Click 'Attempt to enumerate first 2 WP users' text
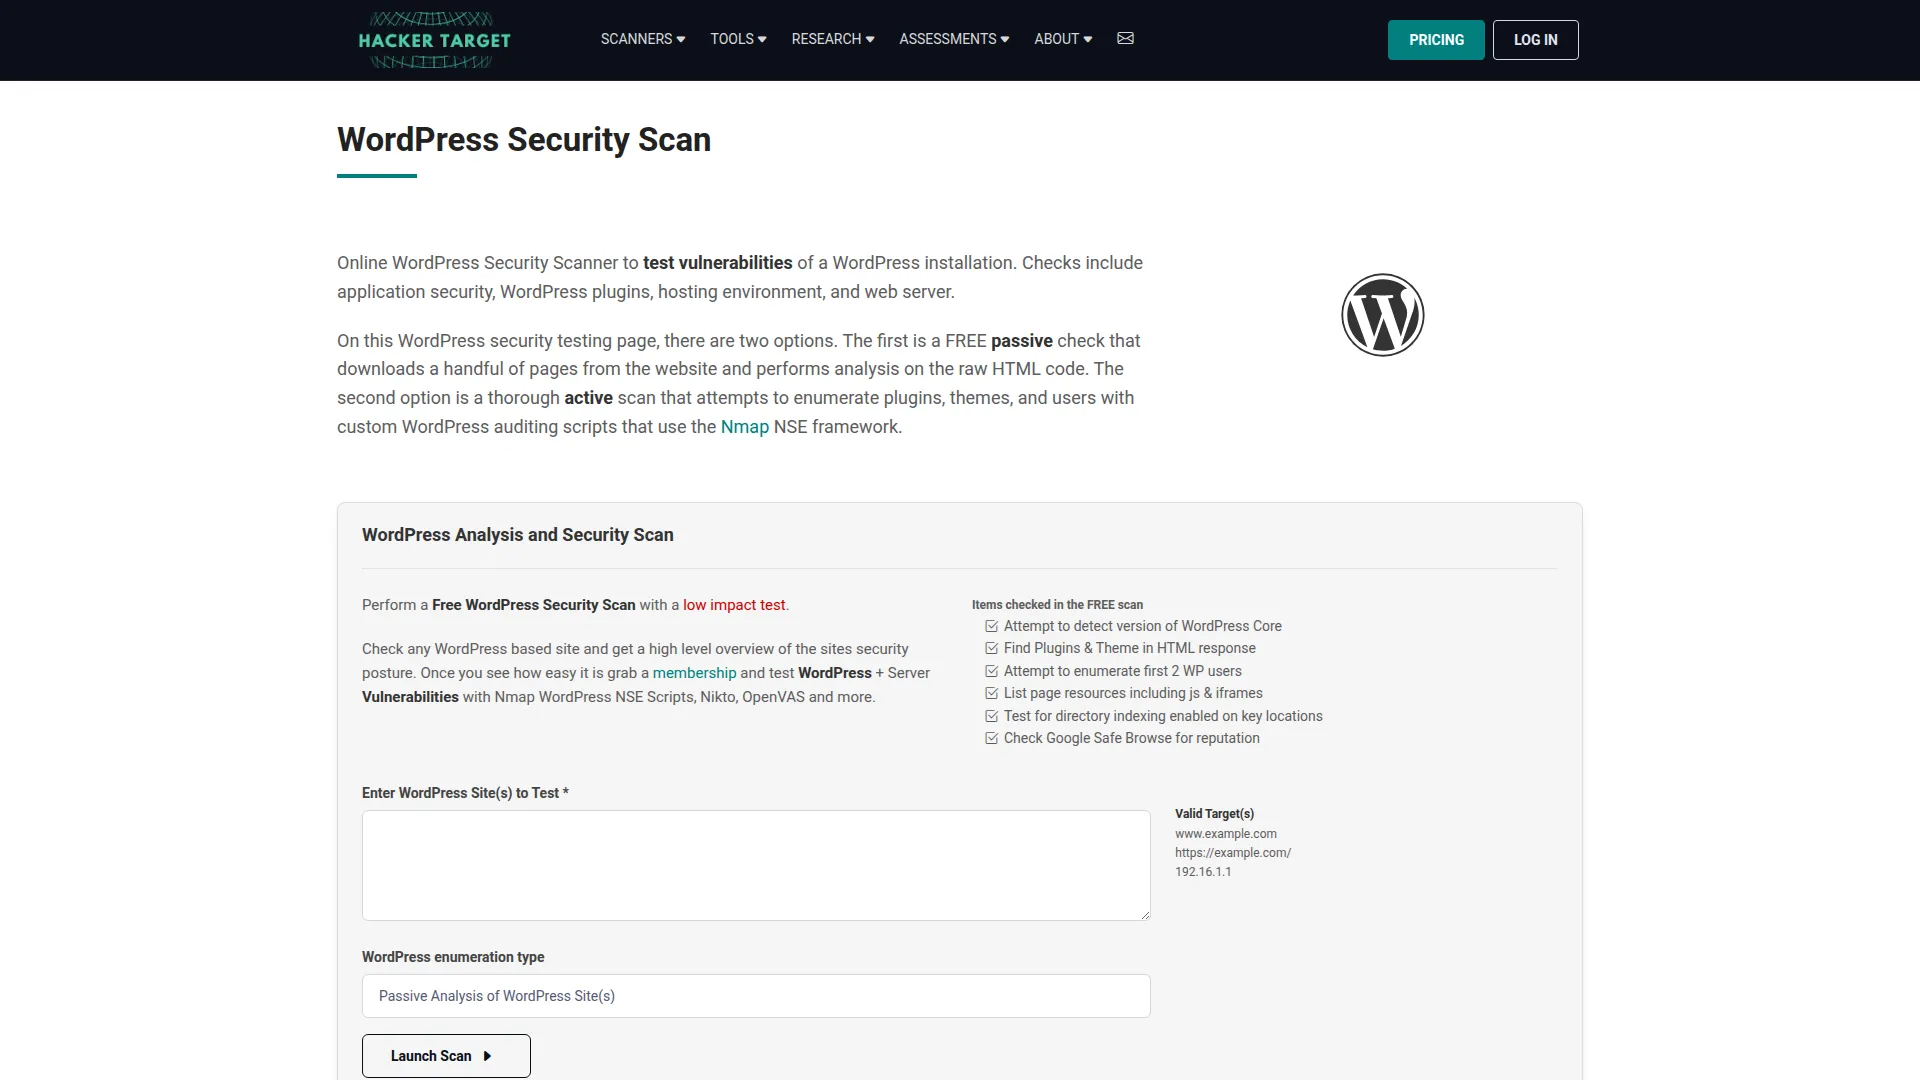 coord(1122,671)
